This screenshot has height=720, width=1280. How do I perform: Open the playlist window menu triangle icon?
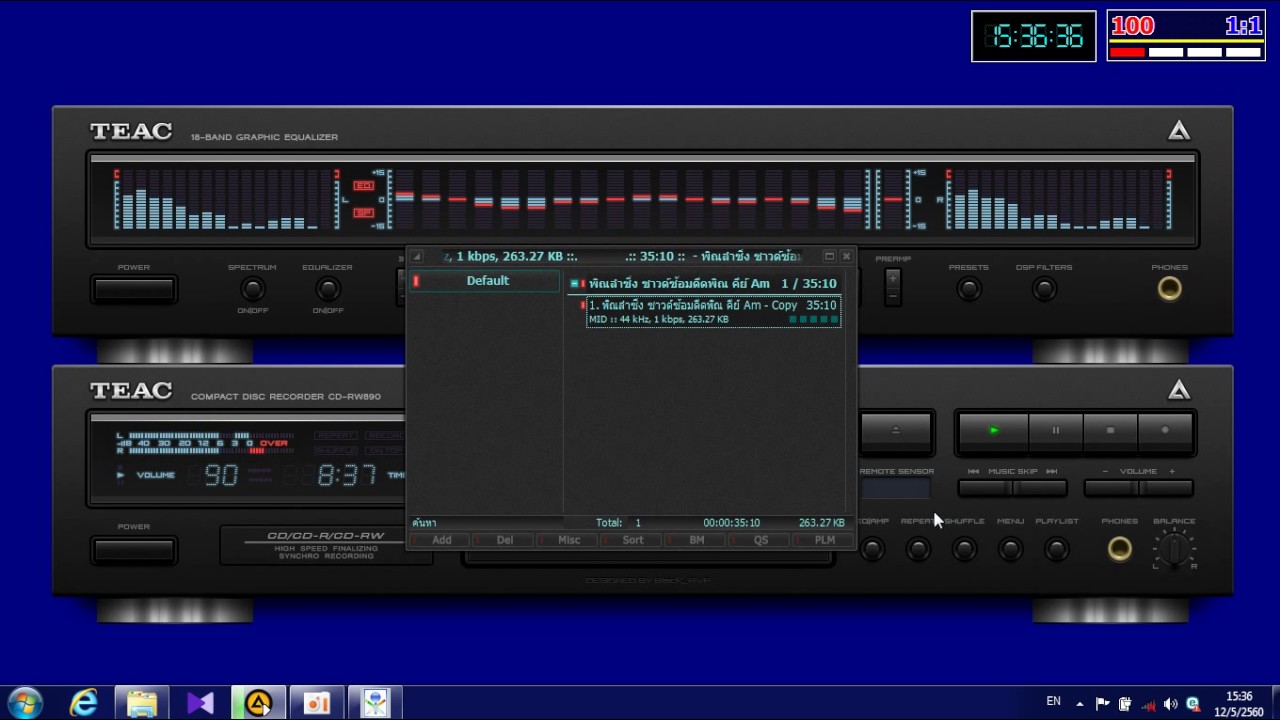417,257
